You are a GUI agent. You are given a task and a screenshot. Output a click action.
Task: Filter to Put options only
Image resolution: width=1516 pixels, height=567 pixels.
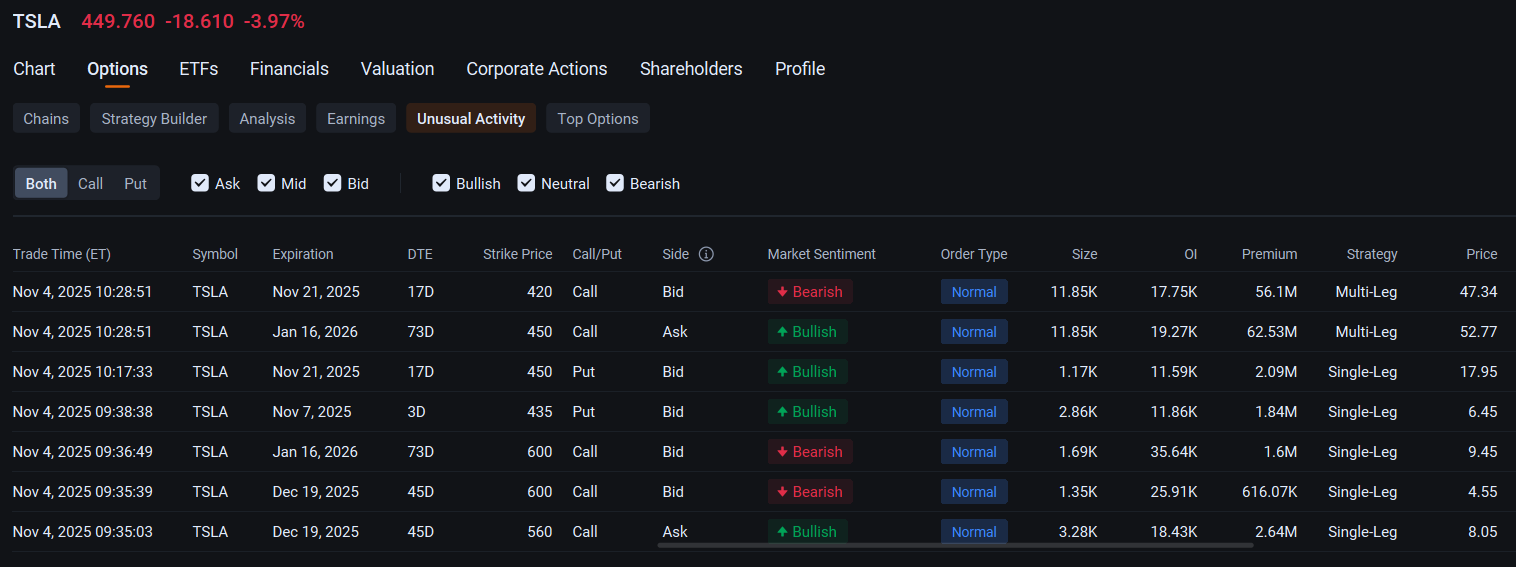point(135,183)
